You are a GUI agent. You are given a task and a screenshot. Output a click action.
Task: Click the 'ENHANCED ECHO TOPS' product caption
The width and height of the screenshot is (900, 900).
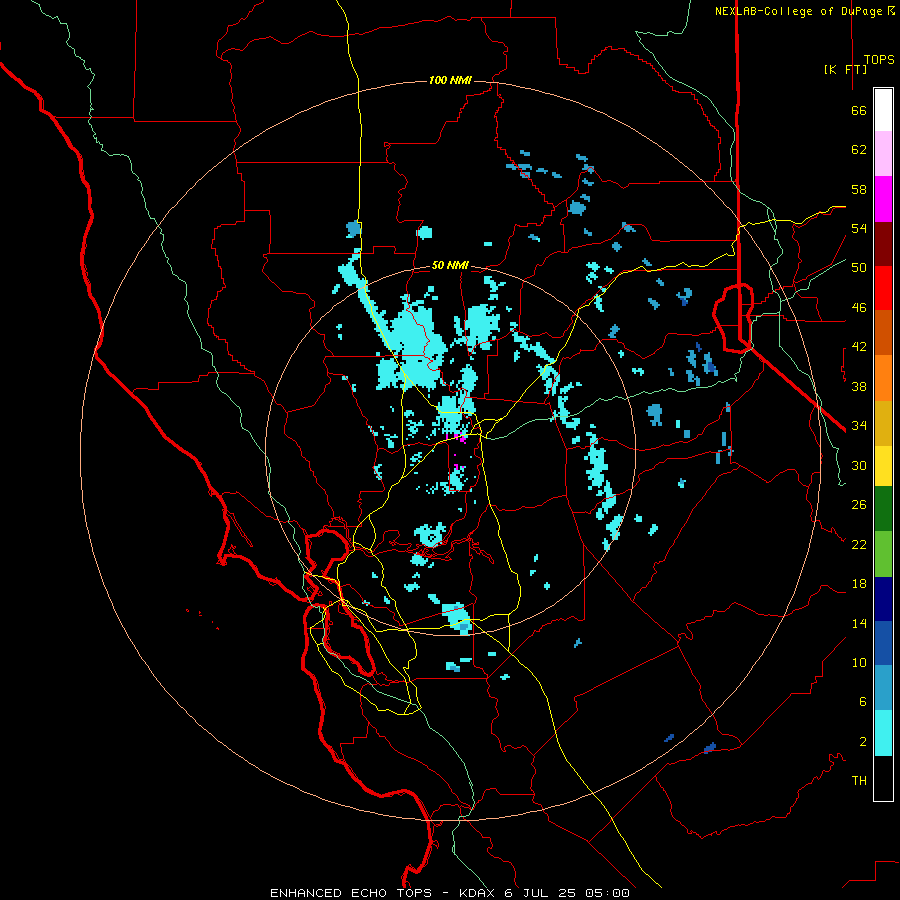point(351,893)
